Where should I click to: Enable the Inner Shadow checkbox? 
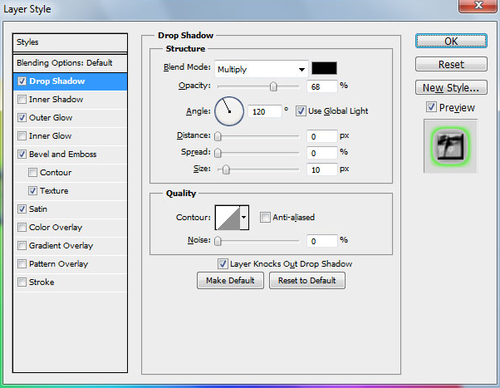[x=22, y=99]
